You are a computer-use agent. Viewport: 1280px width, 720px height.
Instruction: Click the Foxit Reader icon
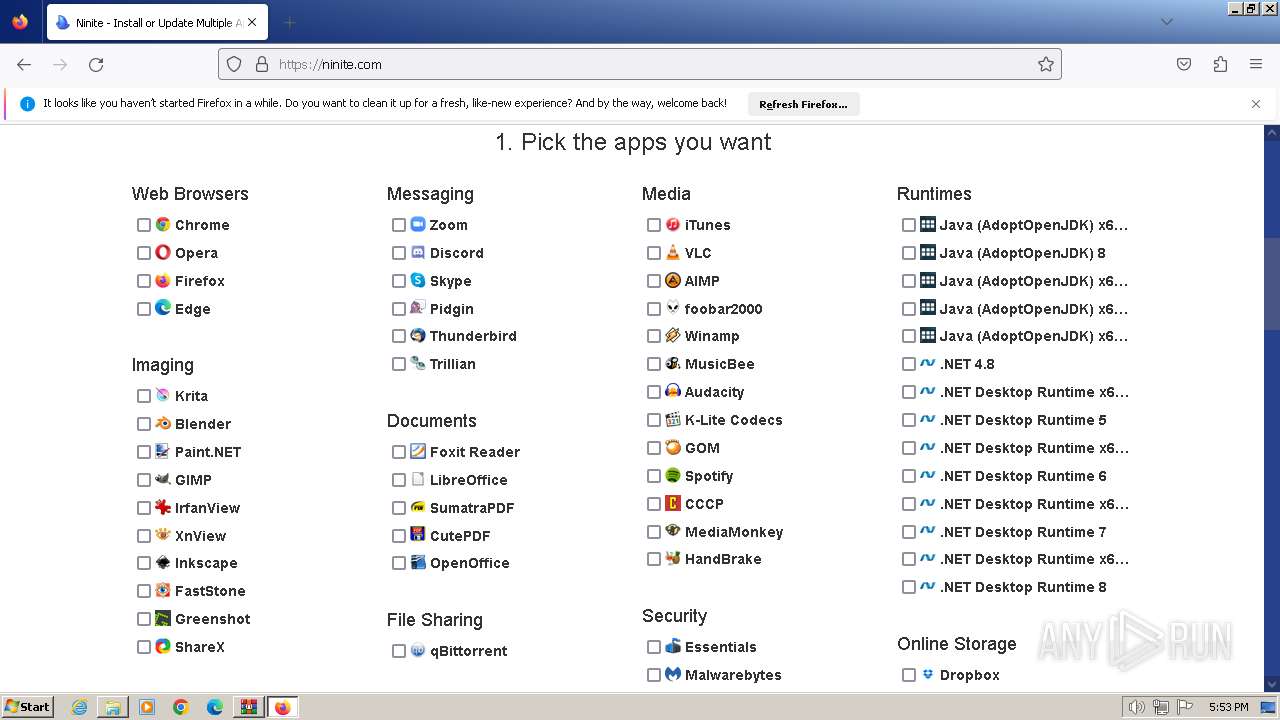pos(418,452)
